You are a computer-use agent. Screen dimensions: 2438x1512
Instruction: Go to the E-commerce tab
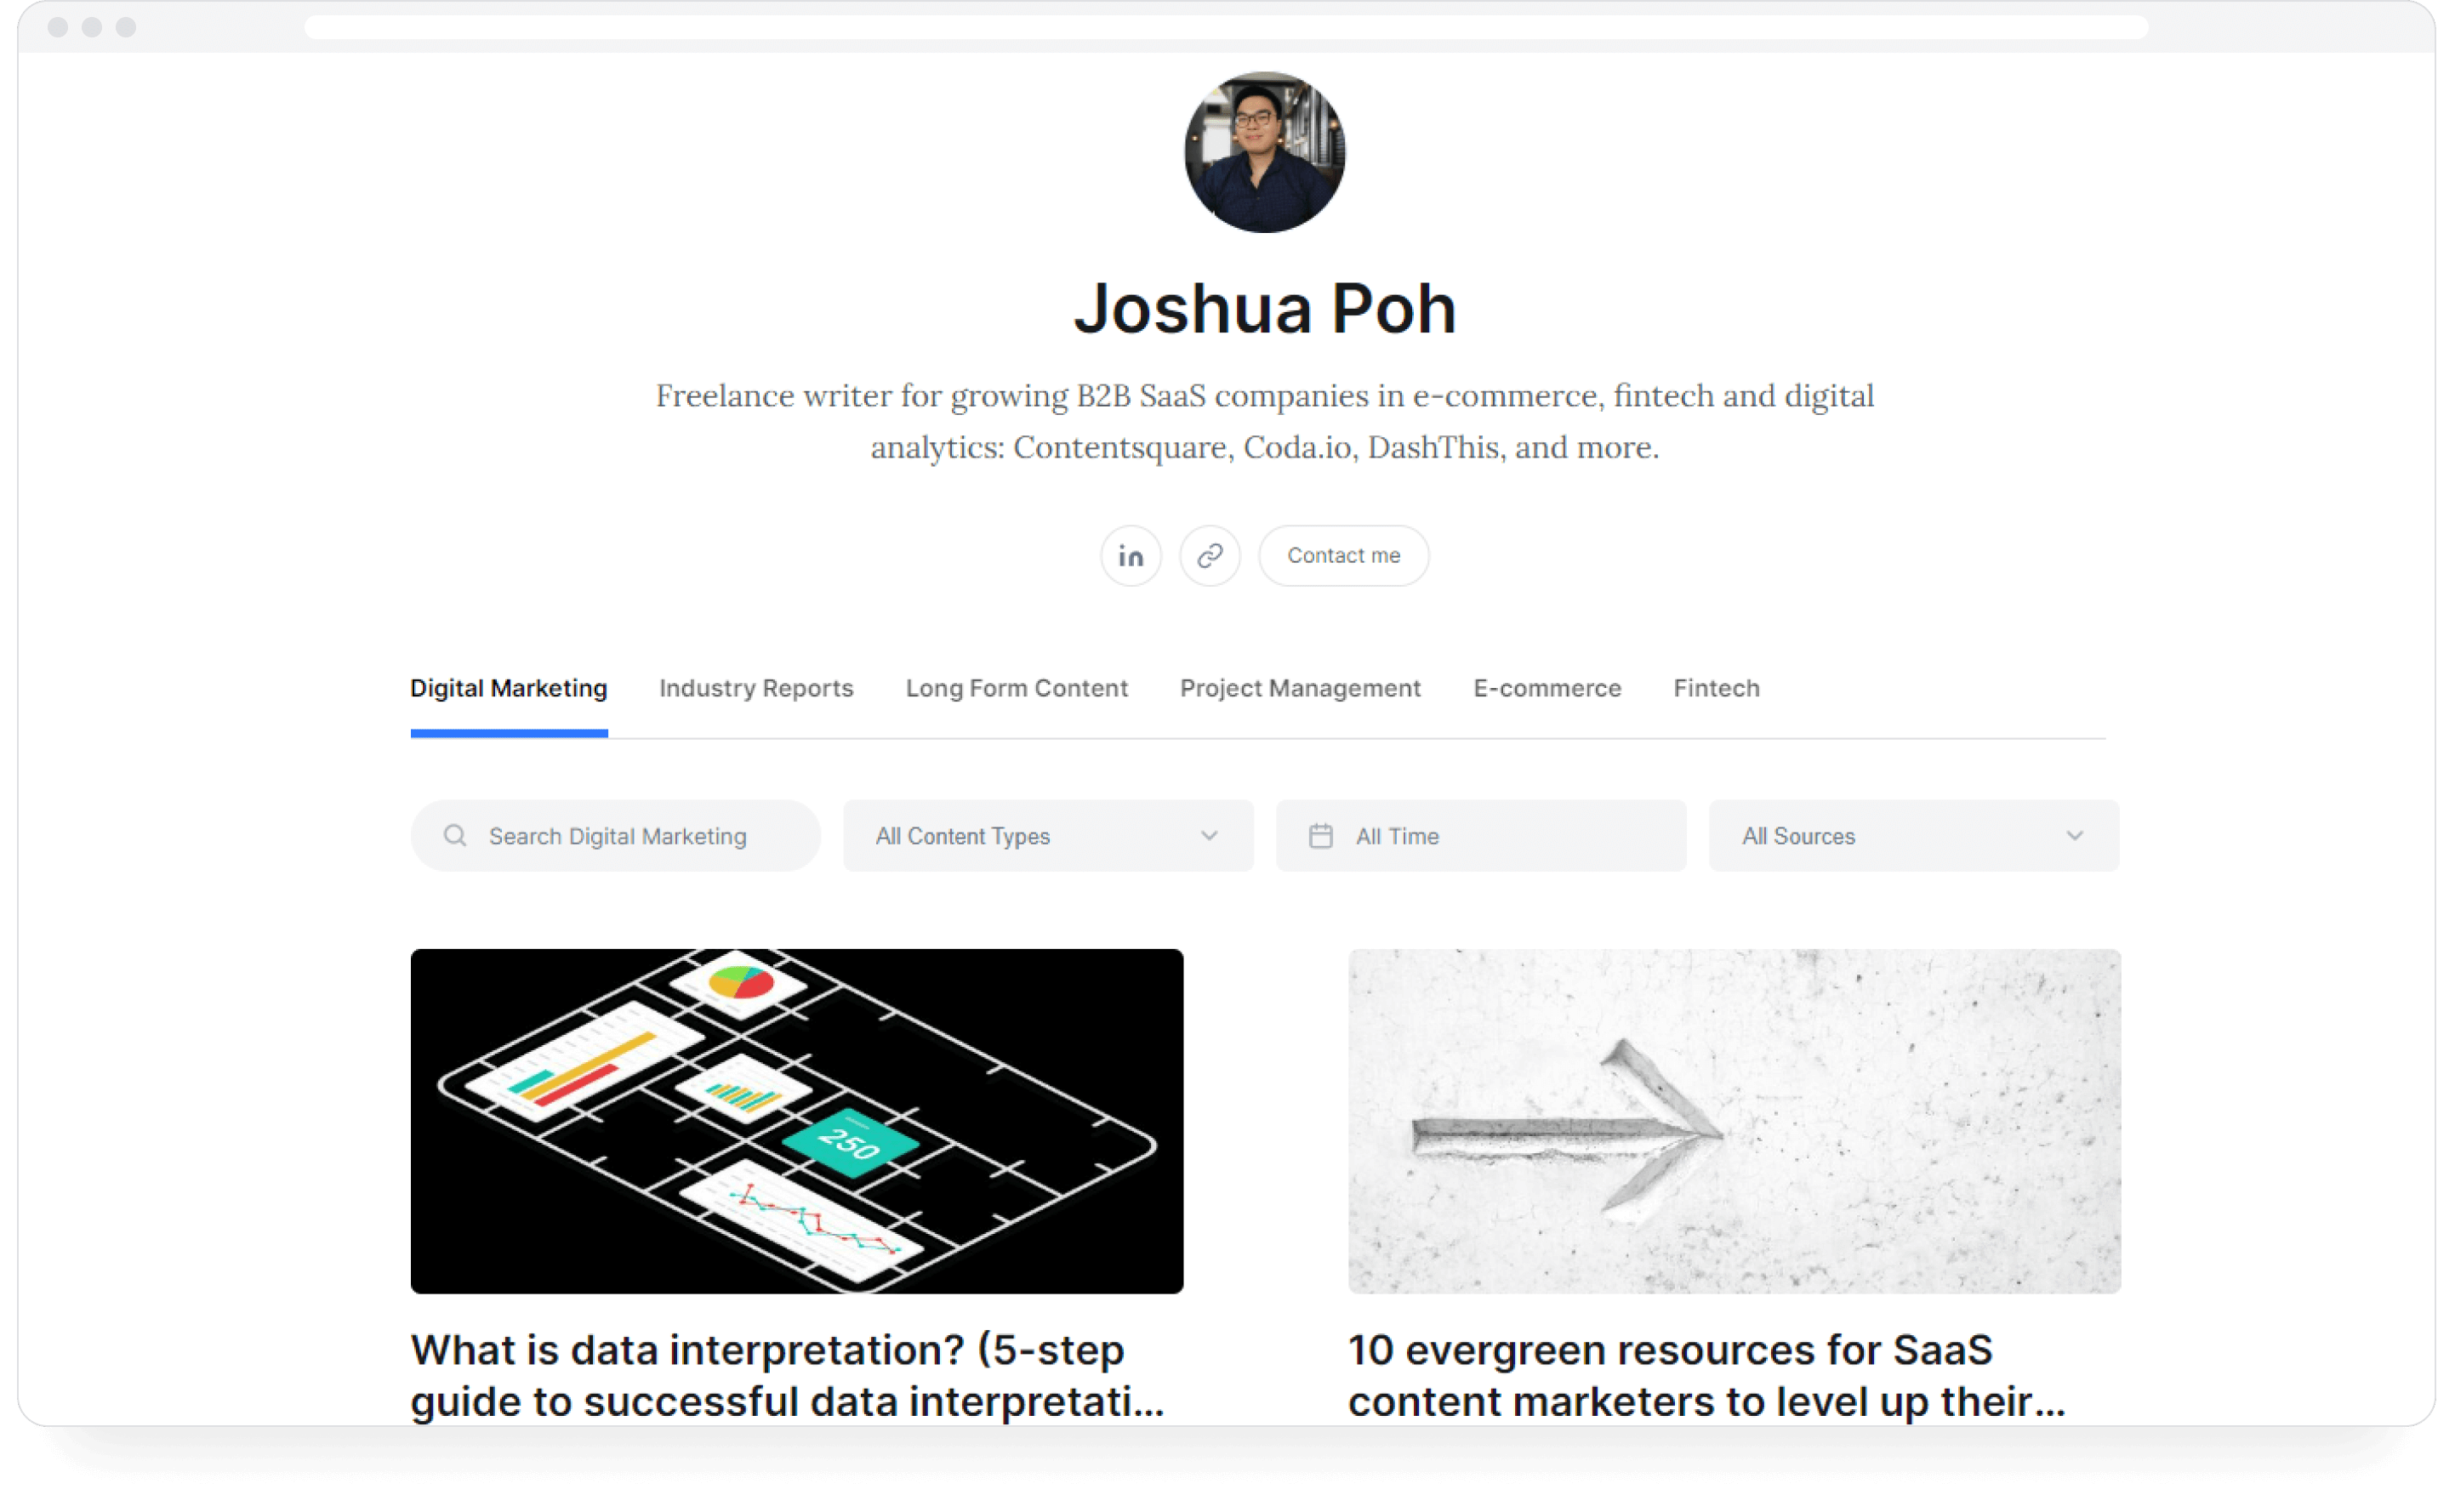coord(1546,688)
